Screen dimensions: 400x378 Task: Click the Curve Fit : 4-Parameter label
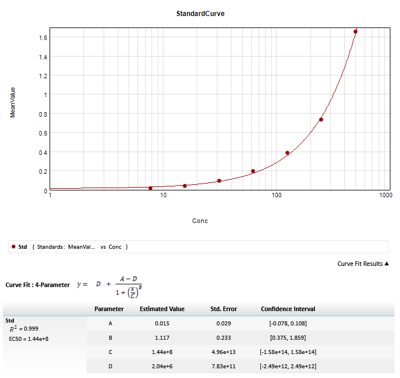[x=38, y=285]
